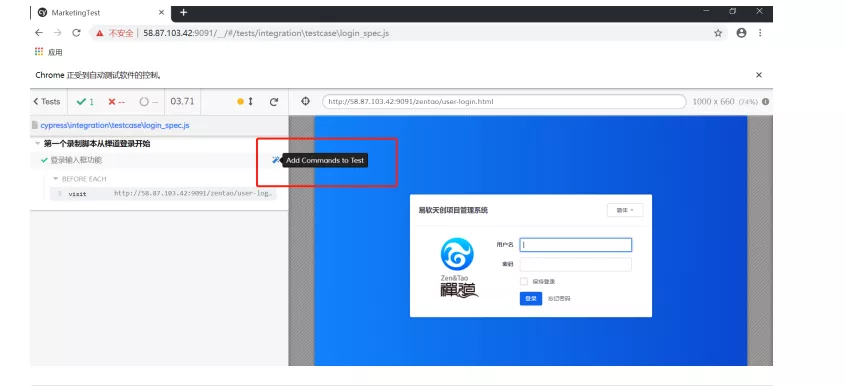
Task: Focus the username input field
Action: click(x=575, y=245)
